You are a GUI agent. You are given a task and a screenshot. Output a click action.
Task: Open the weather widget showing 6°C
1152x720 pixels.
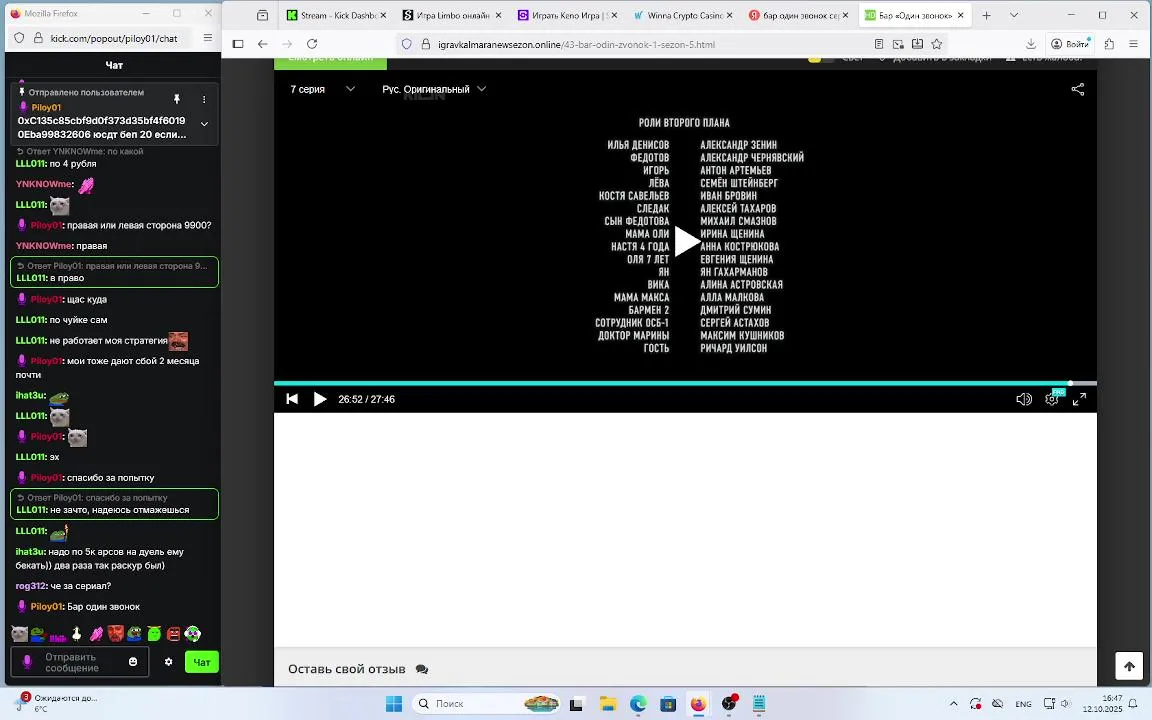point(55,703)
